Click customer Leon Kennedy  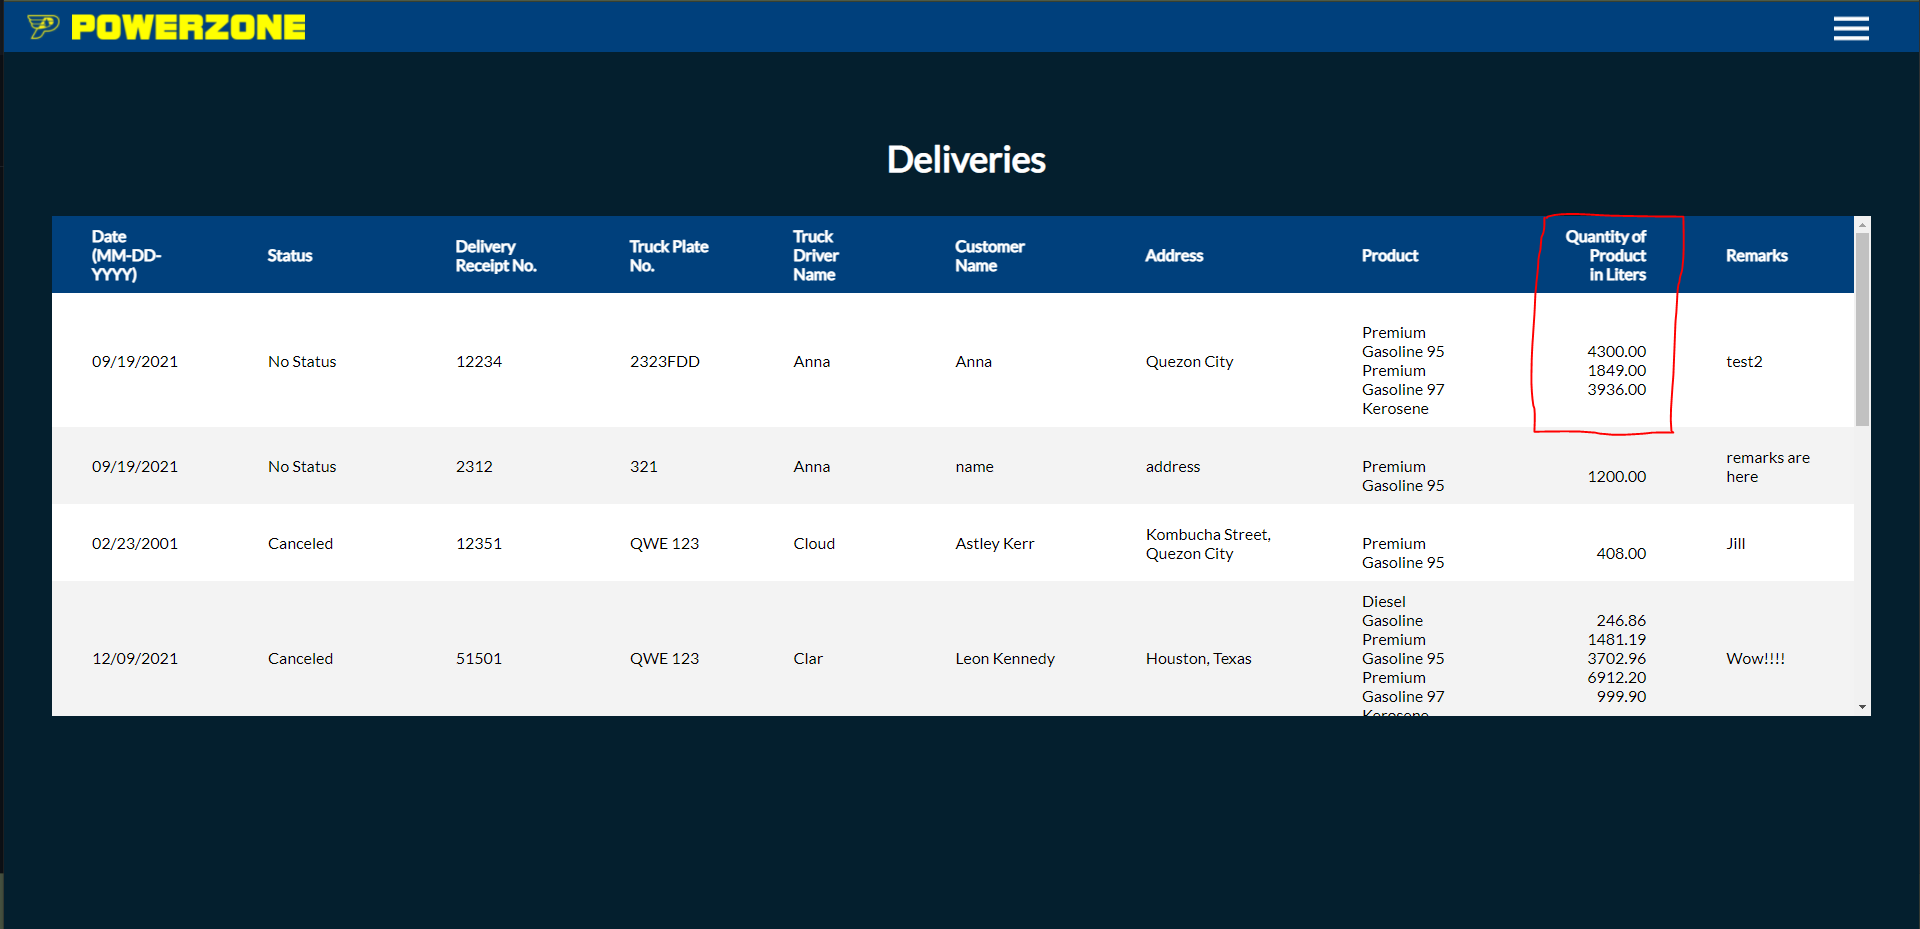(x=1005, y=659)
